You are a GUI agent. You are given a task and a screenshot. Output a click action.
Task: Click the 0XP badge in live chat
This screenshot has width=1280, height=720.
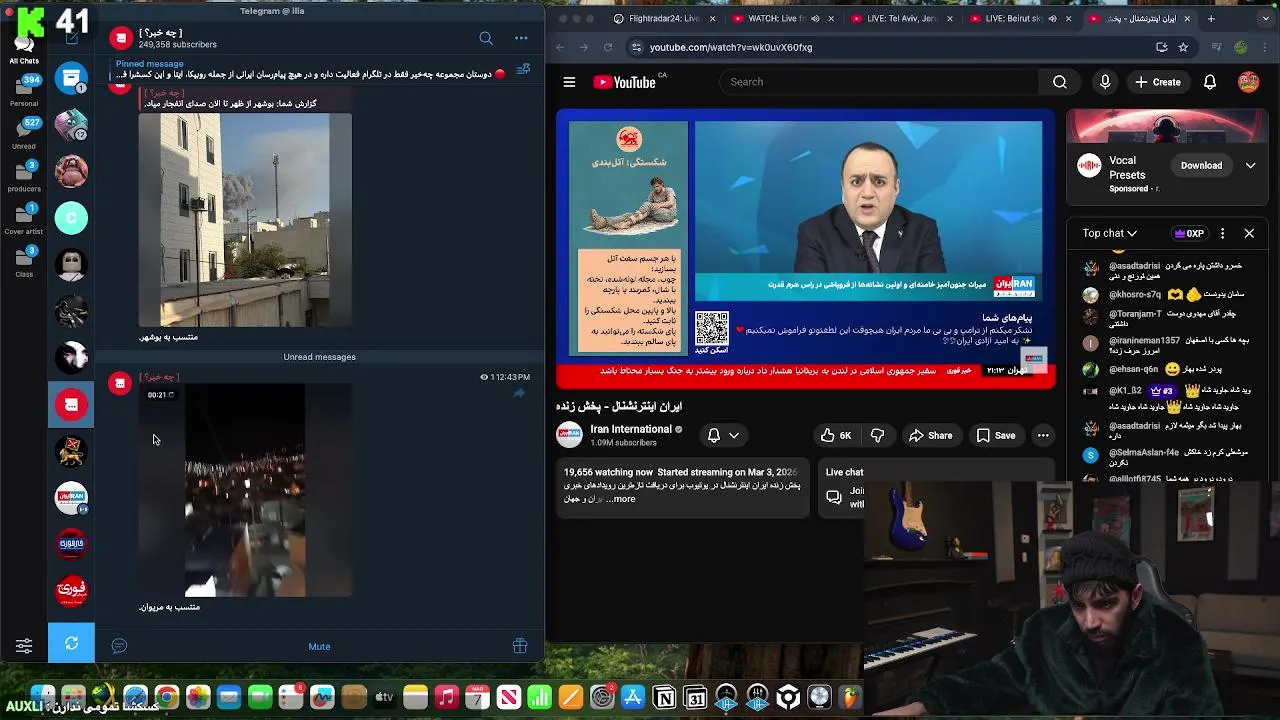tap(1189, 233)
